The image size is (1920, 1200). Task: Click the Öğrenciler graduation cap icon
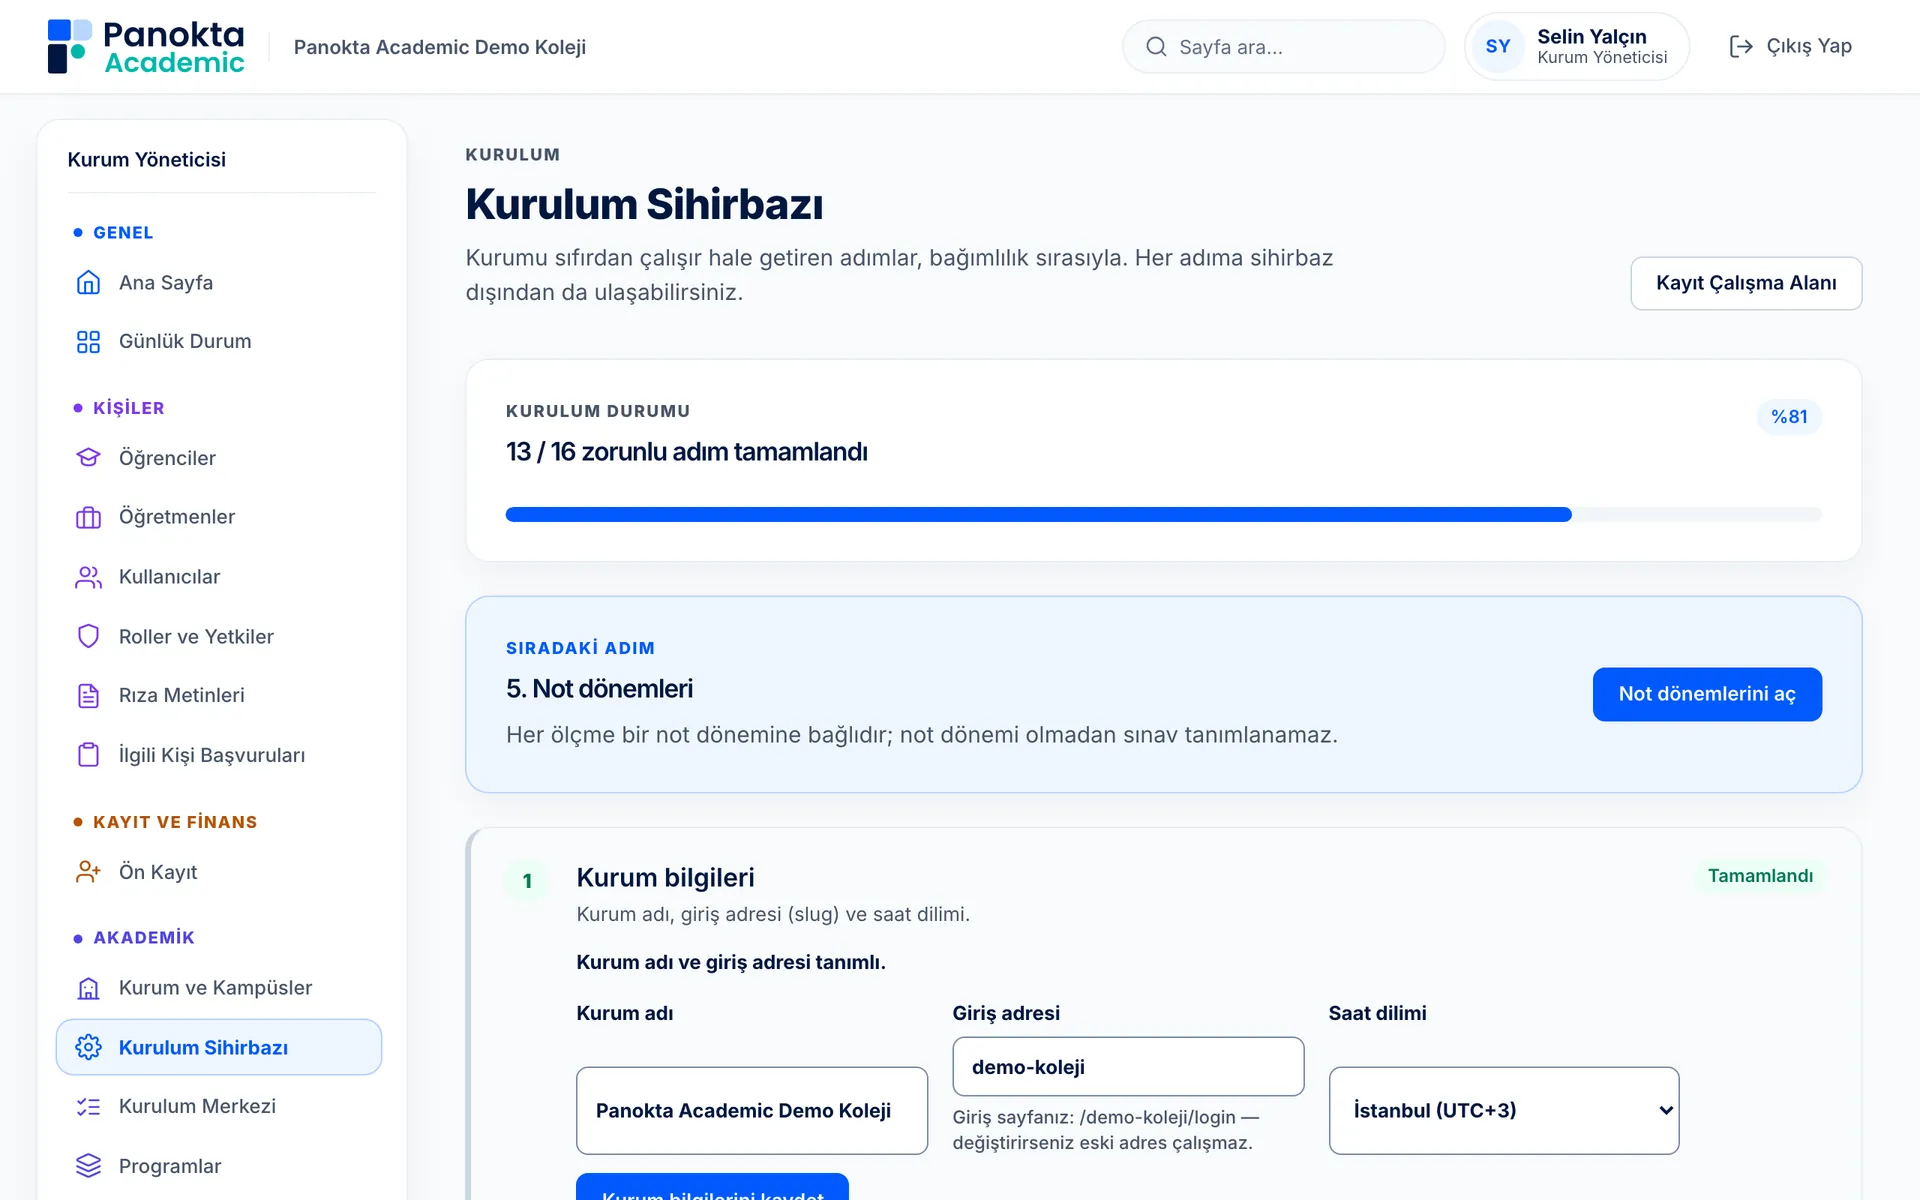pos(88,458)
